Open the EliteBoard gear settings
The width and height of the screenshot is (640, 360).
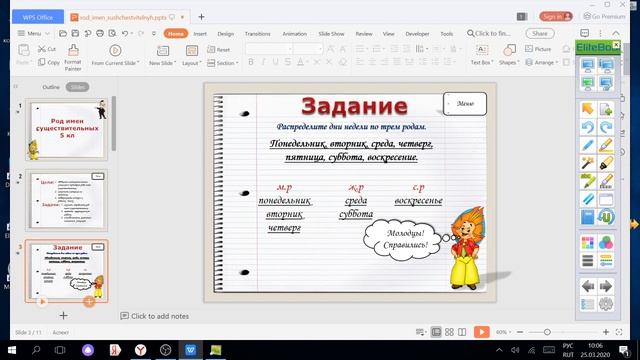point(606,304)
